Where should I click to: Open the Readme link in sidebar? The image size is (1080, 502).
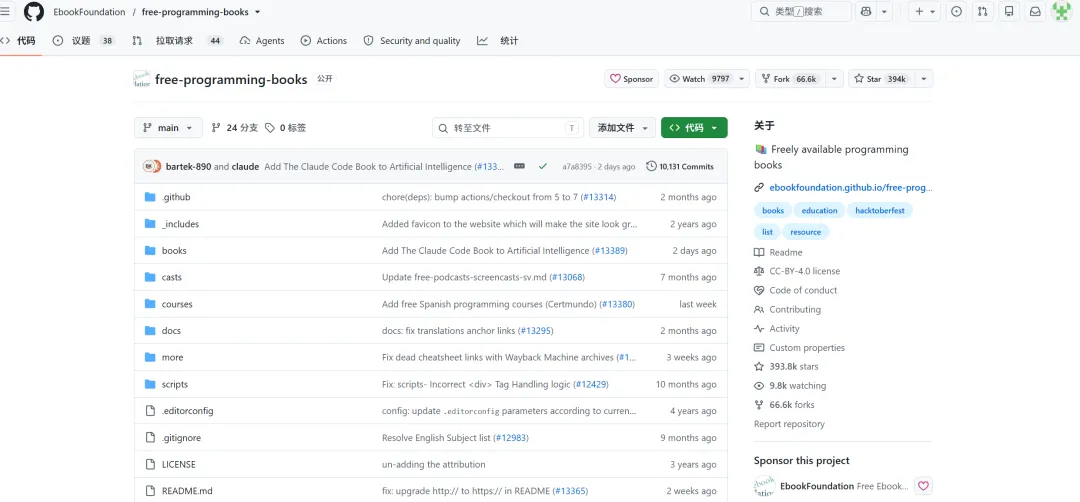point(778,252)
